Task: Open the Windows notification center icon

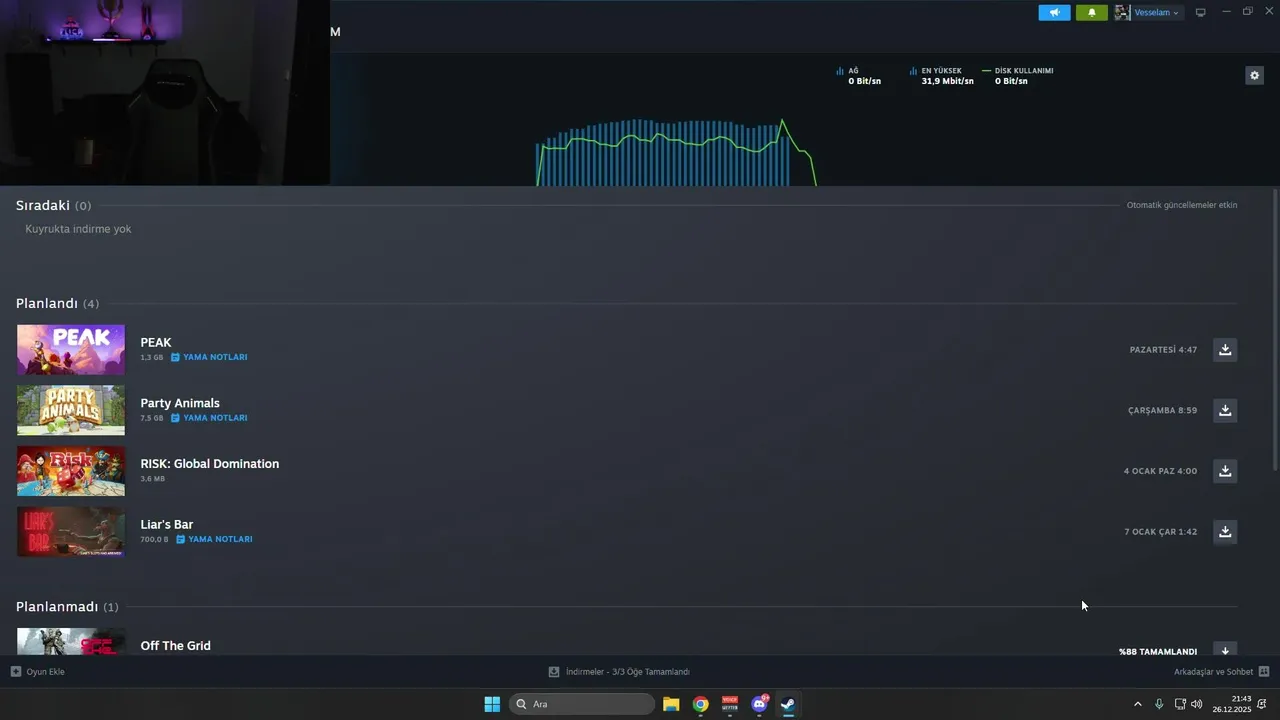Action: (1262, 704)
